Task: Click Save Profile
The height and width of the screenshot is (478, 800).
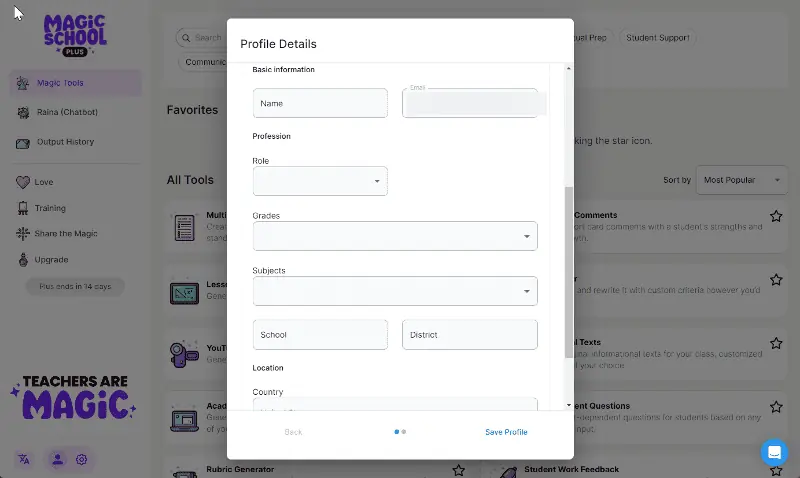Action: tap(506, 432)
